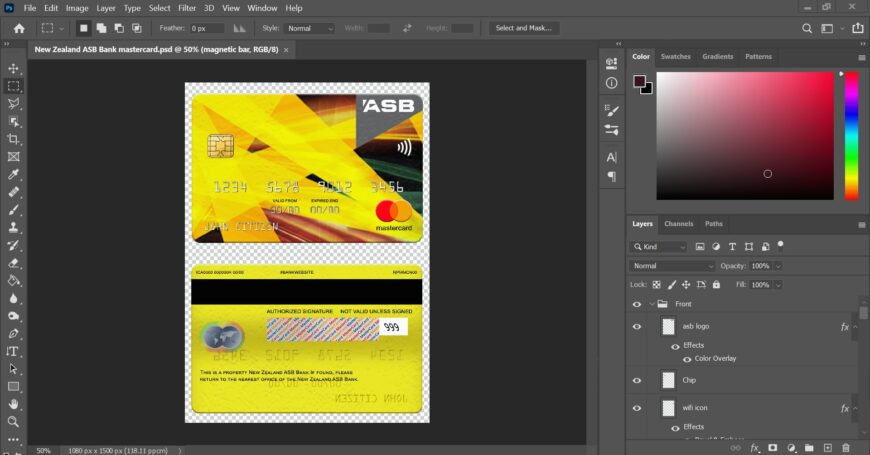Hide the asb logo layer
The height and width of the screenshot is (455, 870).
coord(637,326)
